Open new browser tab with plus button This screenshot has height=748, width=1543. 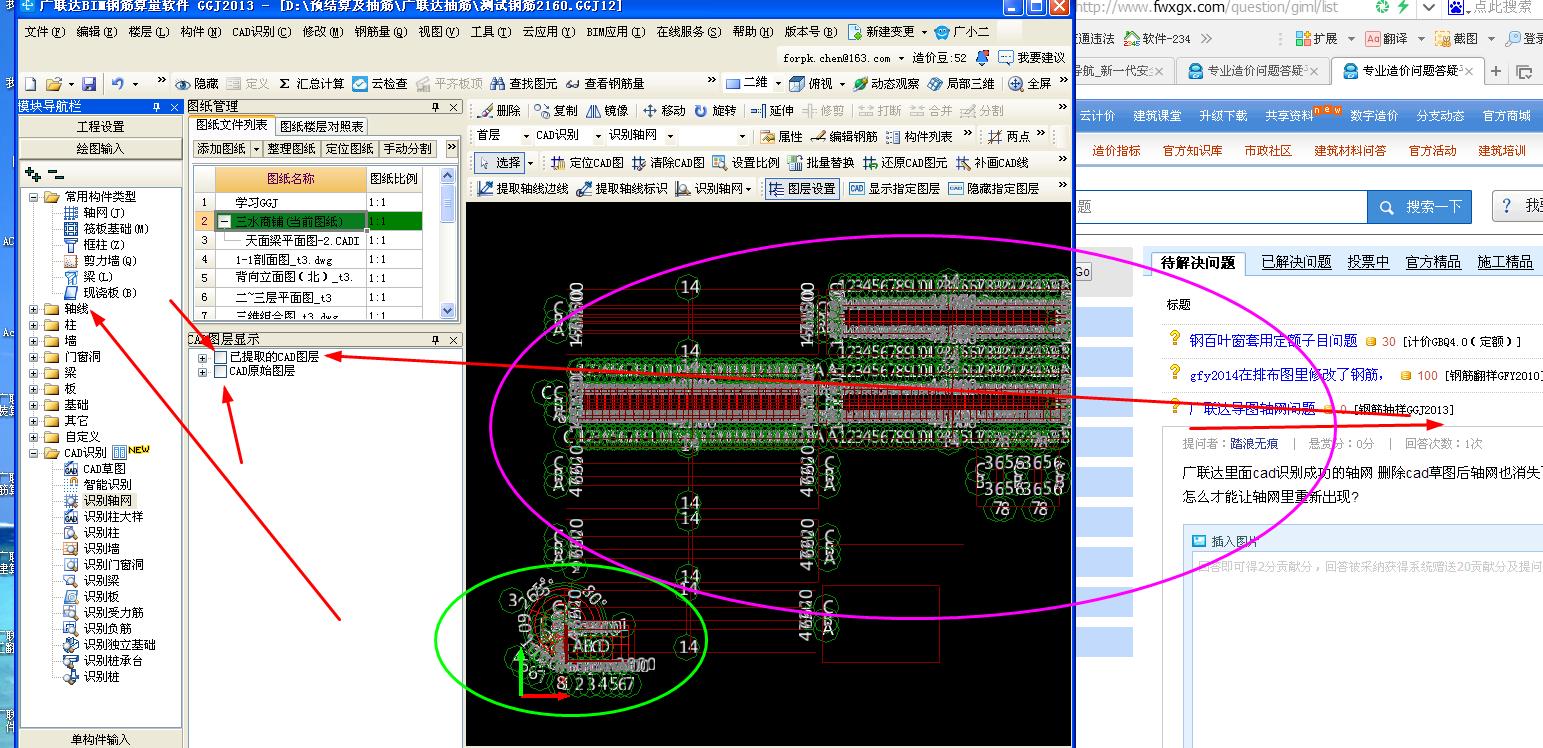1496,71
